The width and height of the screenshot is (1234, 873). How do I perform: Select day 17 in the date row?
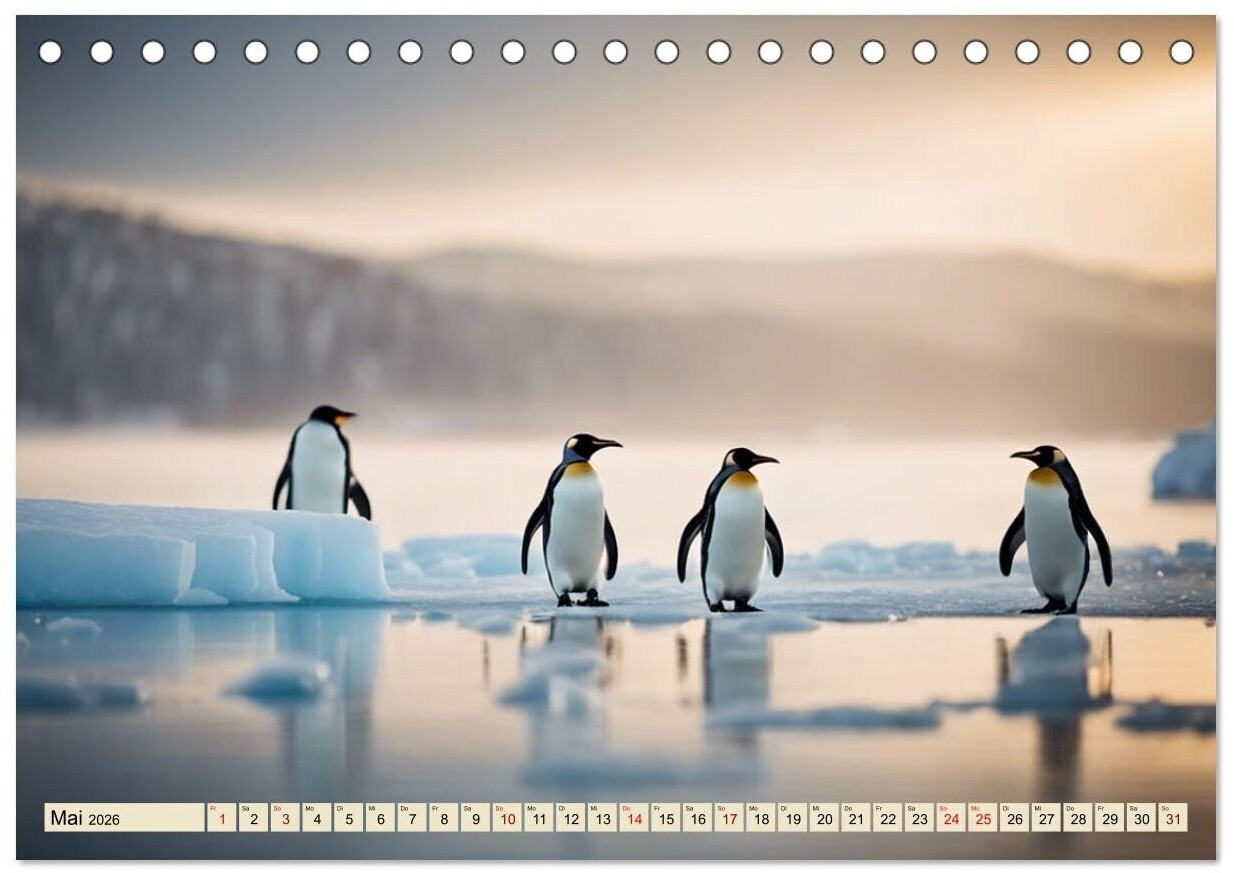[729, 818]
